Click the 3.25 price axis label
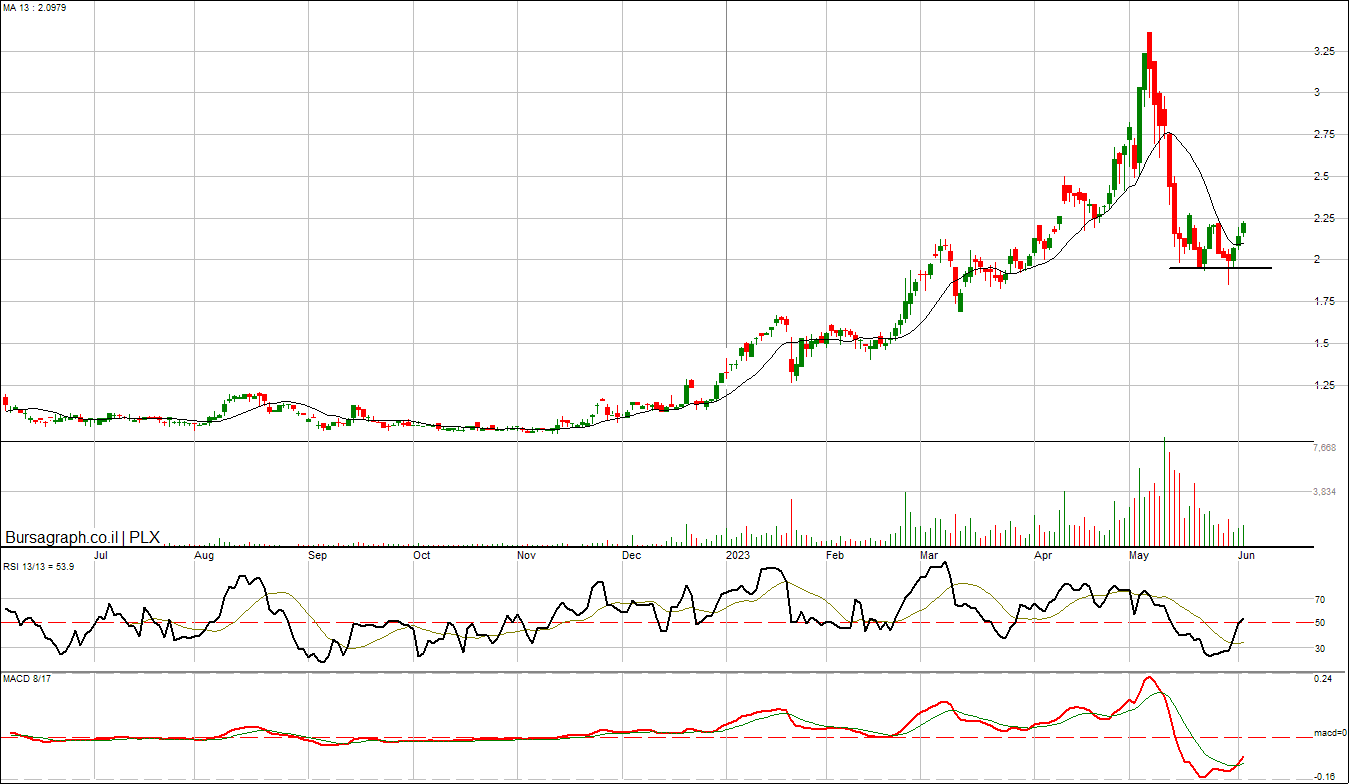The image size is (1349, 784). coord(1324,51)
